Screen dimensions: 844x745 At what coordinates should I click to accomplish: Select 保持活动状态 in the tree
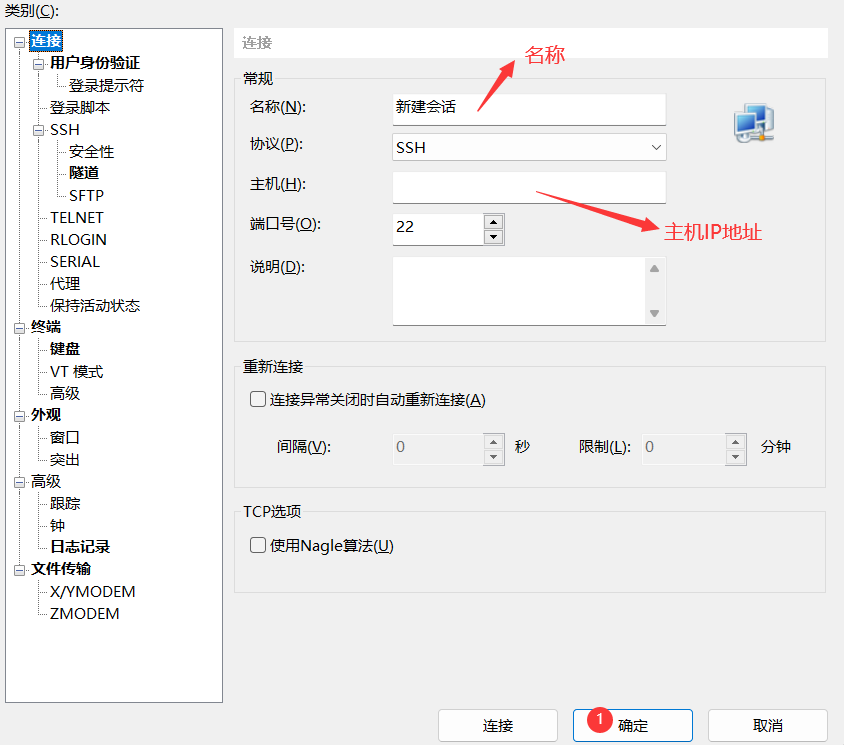(x=95, y=306)
